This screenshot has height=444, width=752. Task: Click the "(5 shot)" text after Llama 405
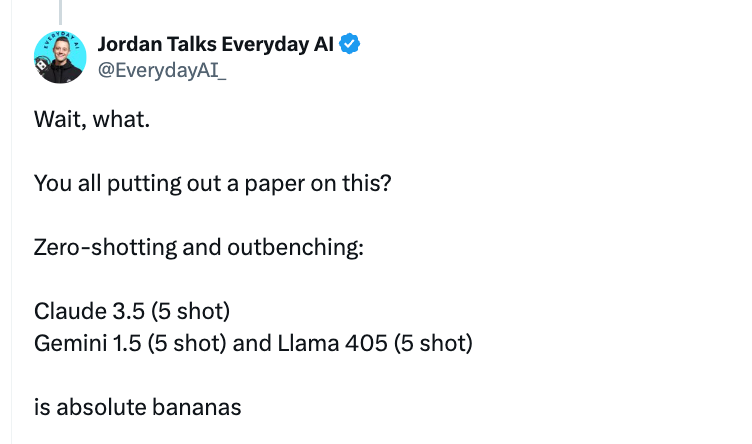(x=436, y=344)
